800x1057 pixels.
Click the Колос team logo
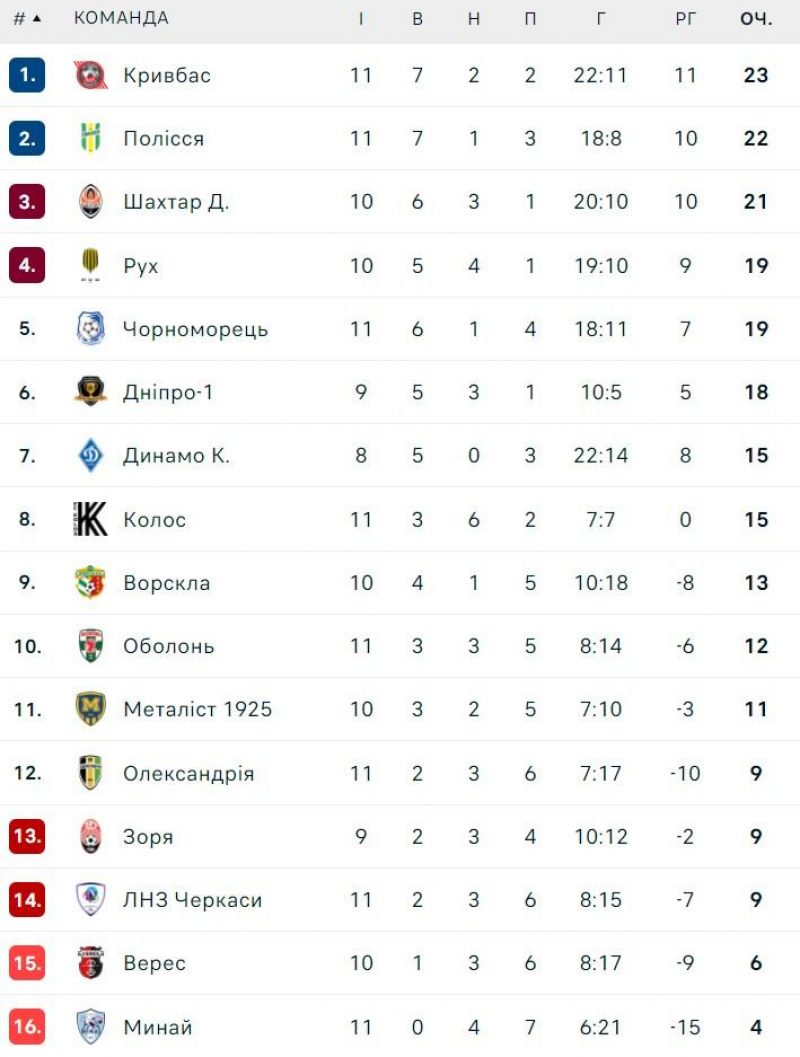(90, 519)
